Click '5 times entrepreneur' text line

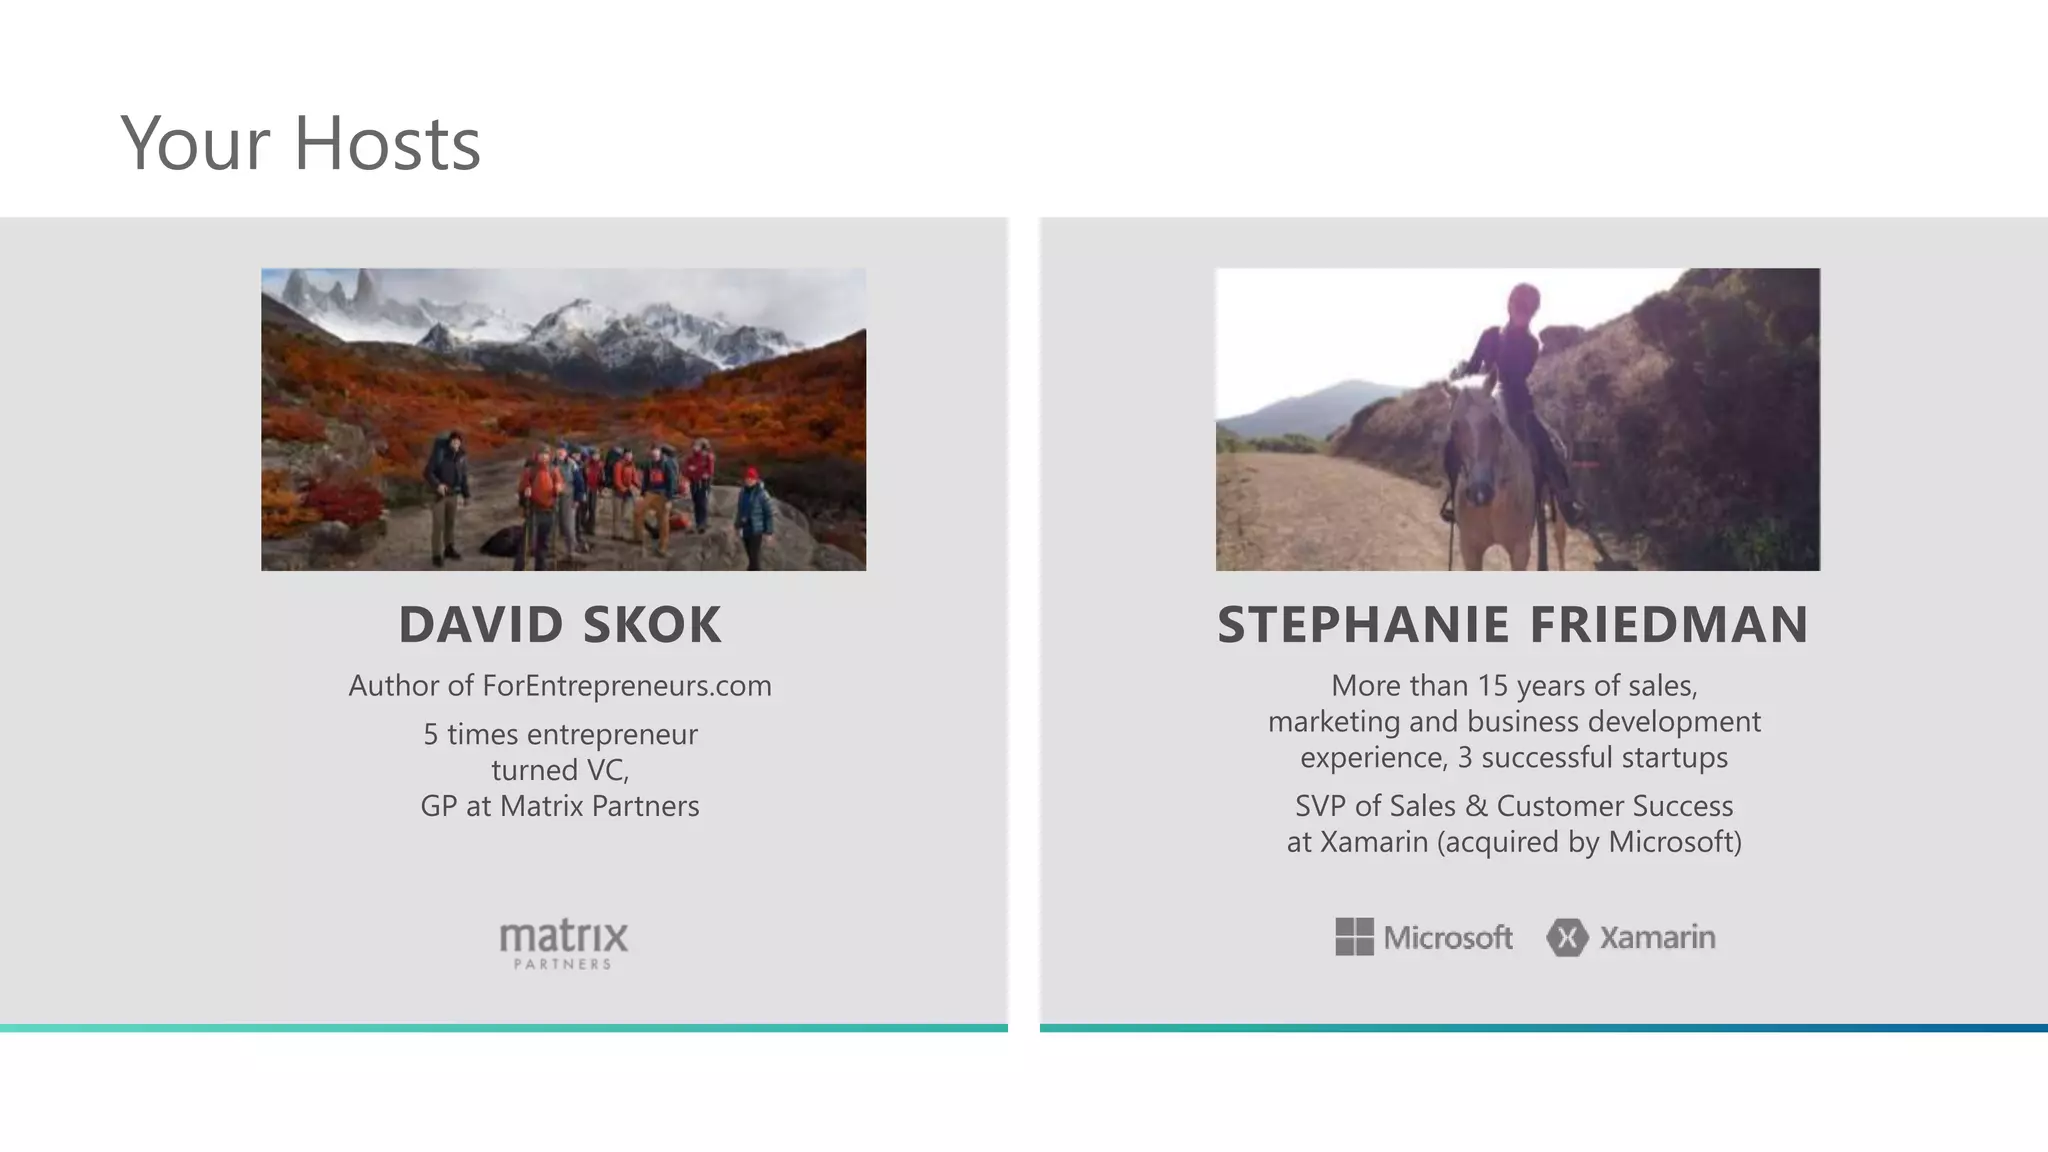pyautogui.click(x=560, y=734)
